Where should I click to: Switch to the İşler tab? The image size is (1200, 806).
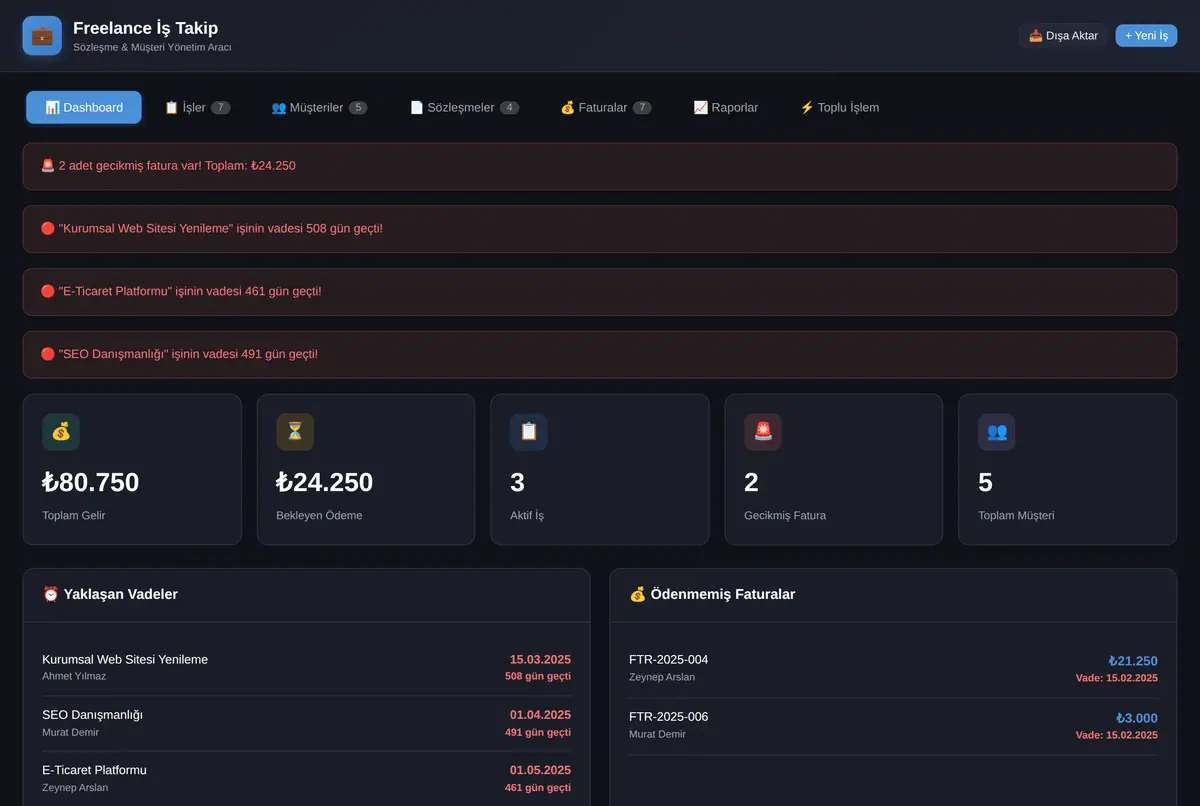point(197,107)
